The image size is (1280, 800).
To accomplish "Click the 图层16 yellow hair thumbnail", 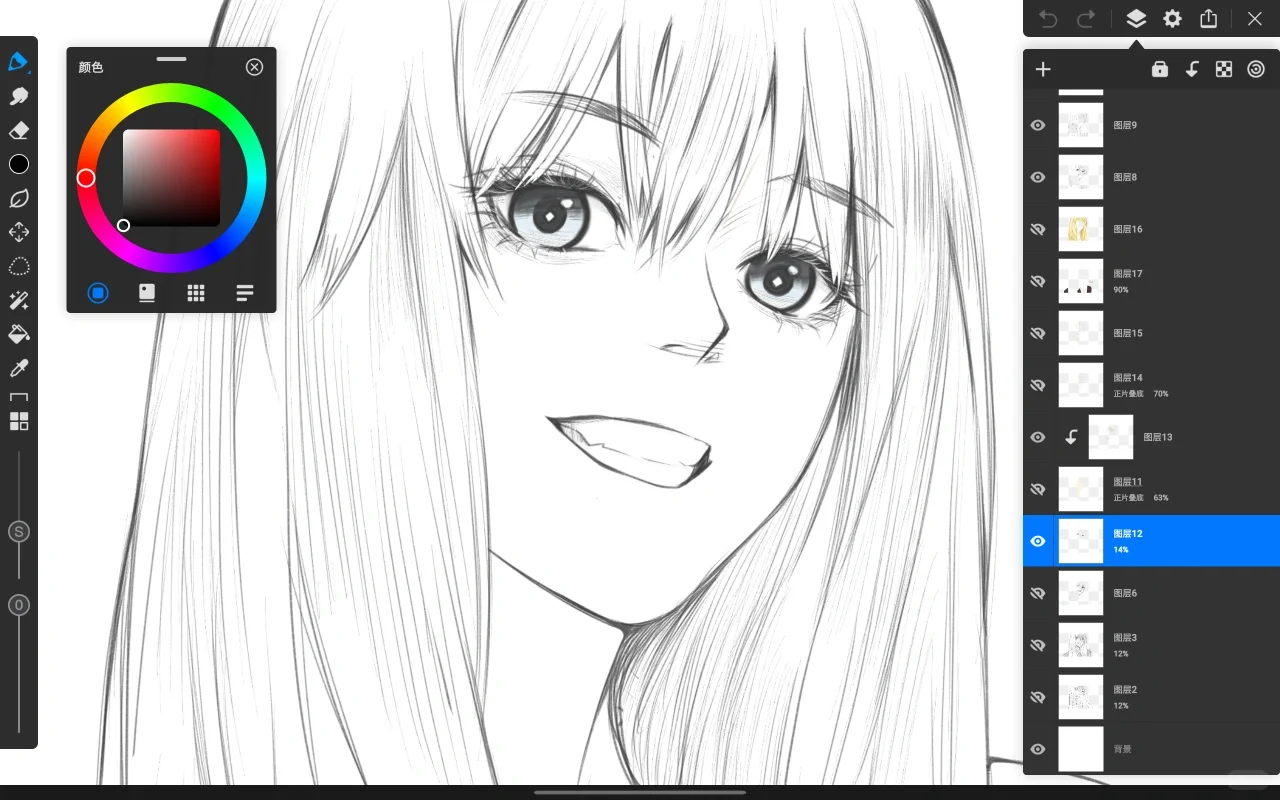I will pos(1081,229).
